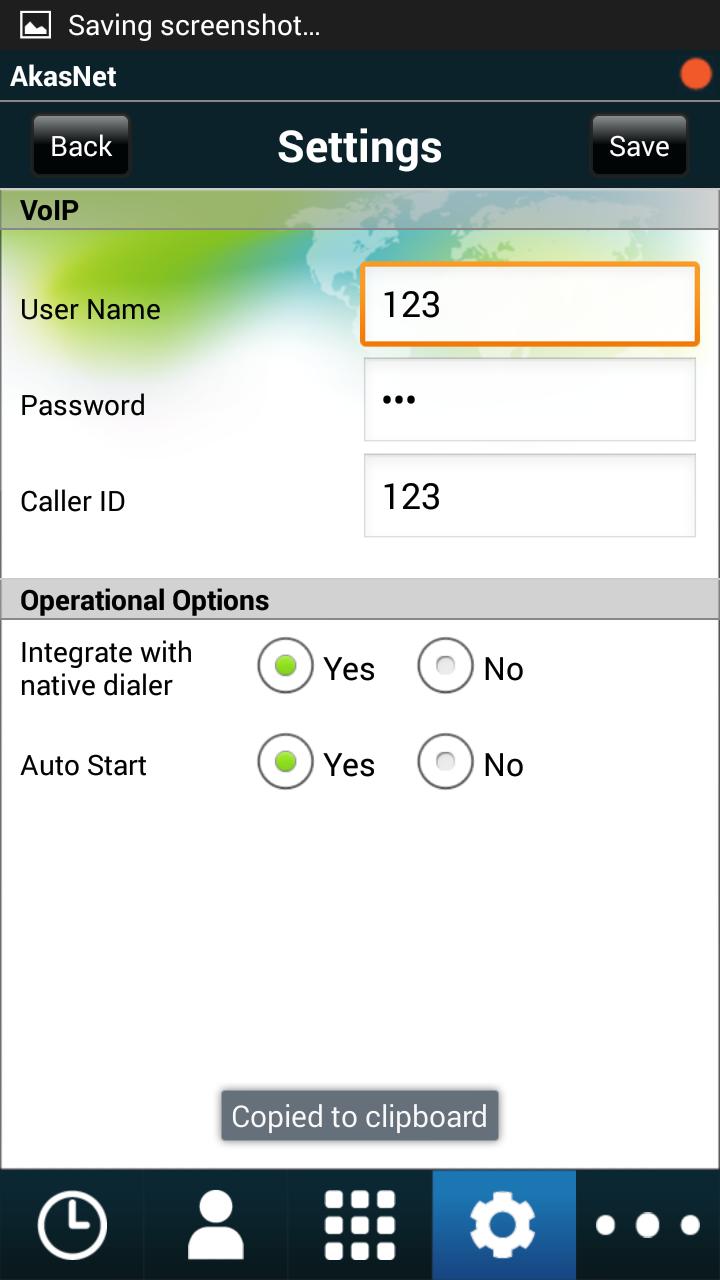Image resolution: width=720 pixels, height=1280 pixels.
Task: Tap the settings gear icon
Action: [503, 1225]
